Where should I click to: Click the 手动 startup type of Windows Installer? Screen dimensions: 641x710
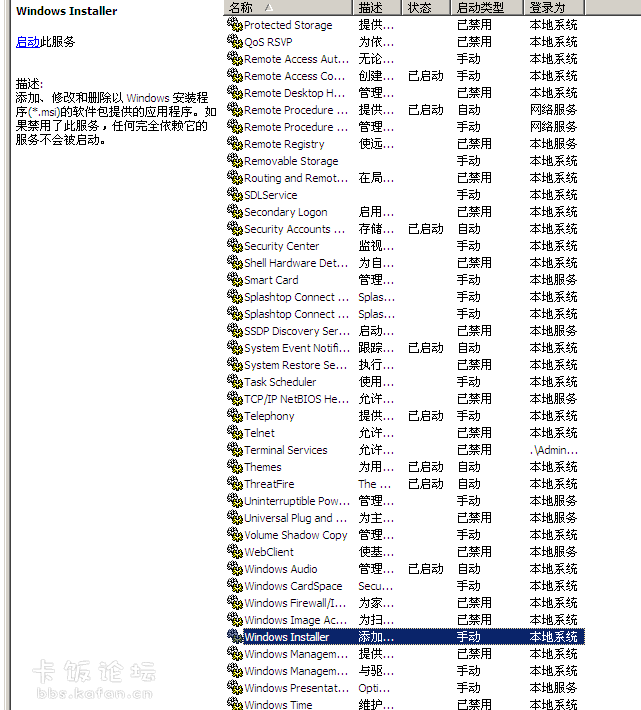[x=469, y=637]
